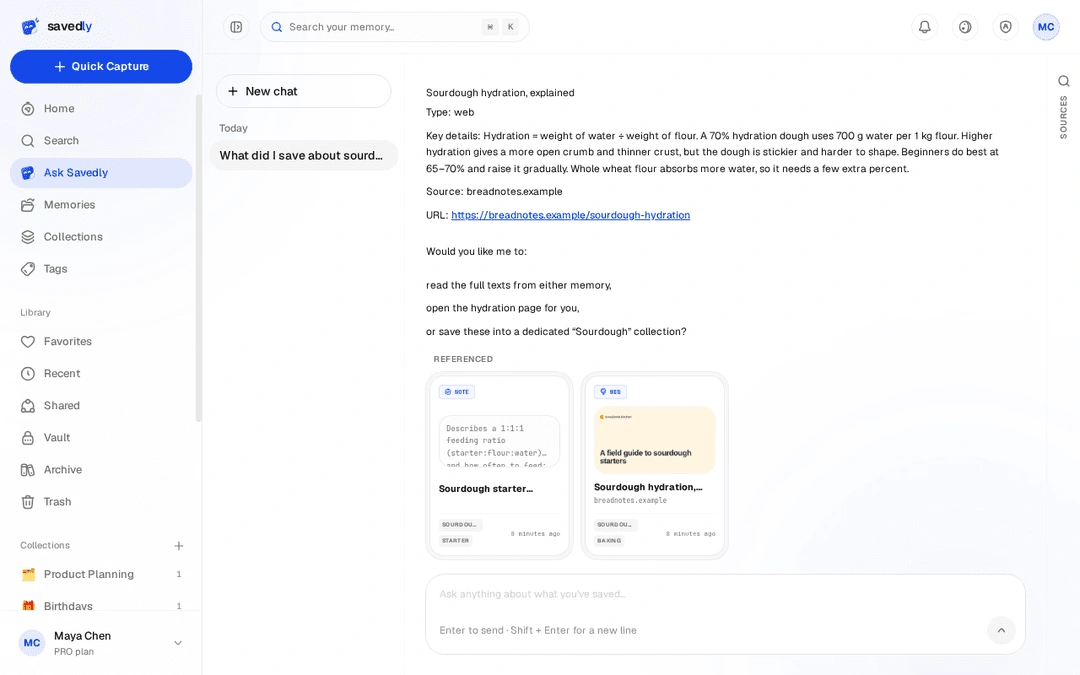Viewport: 1080px width, 675px height.
Task: Open Home in the sidebar
Action: click(101, 108)
